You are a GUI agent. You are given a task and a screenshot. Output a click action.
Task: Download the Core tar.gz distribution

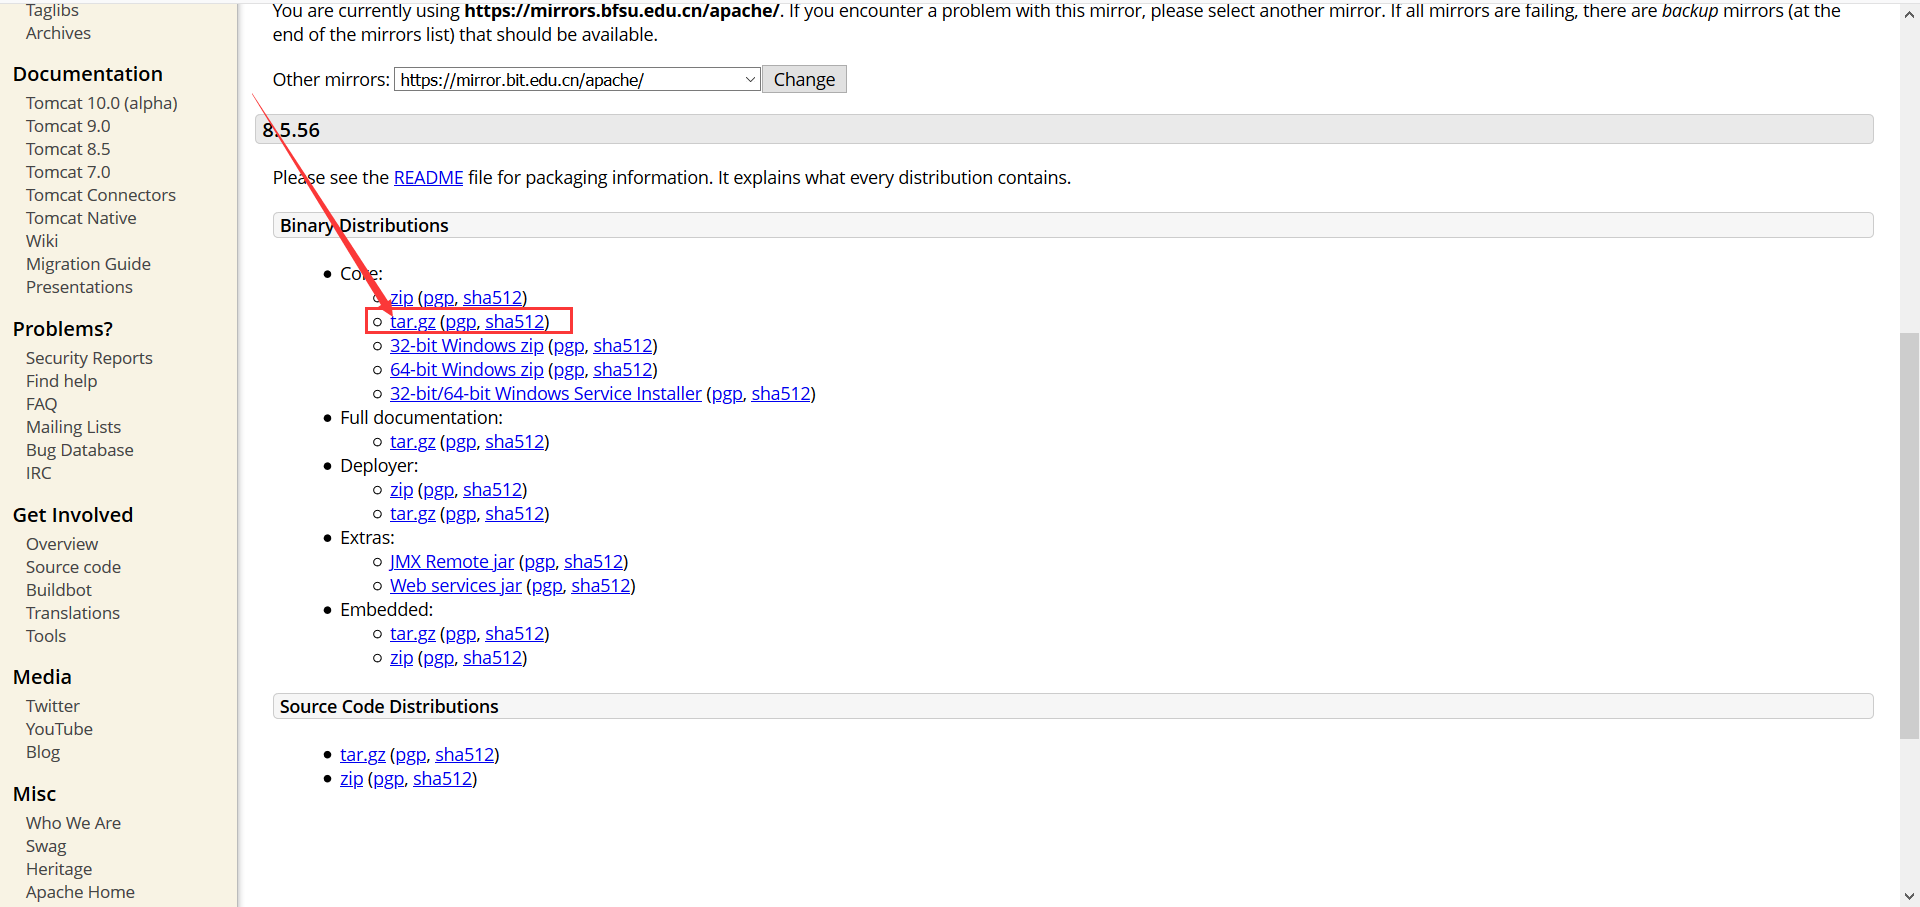click(412, 321)
